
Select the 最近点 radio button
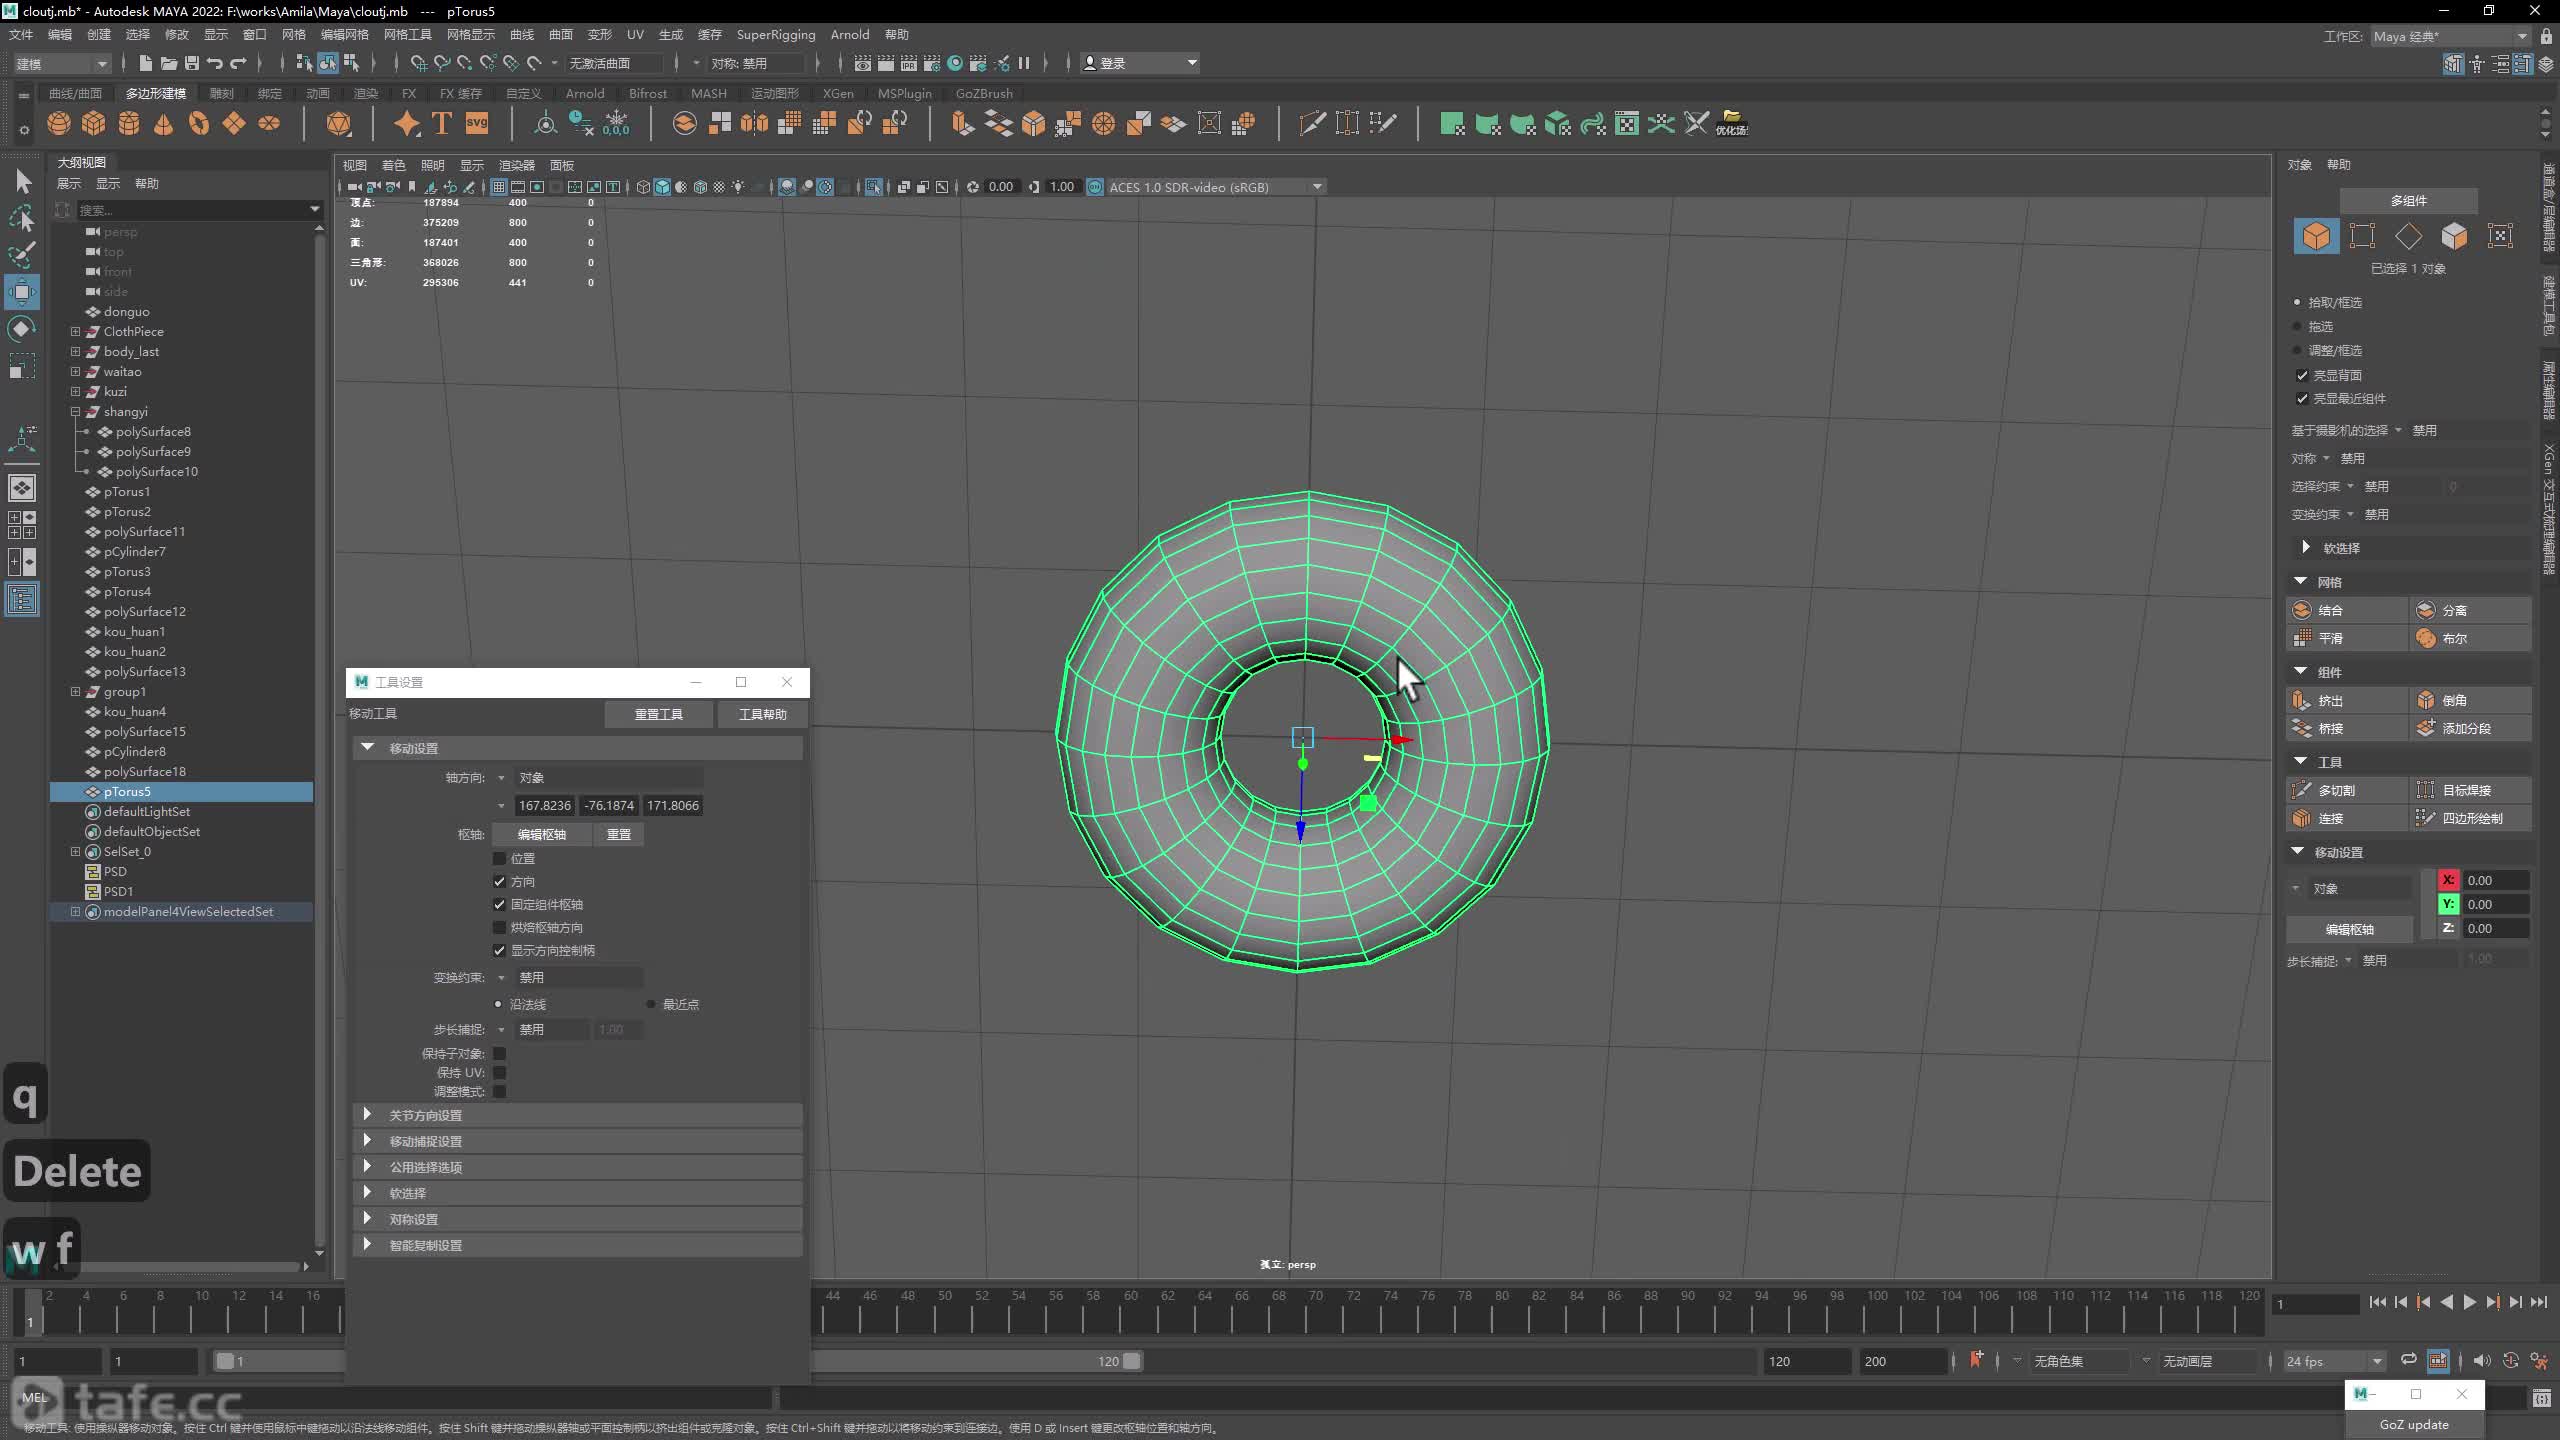[x=651, y=1004]
